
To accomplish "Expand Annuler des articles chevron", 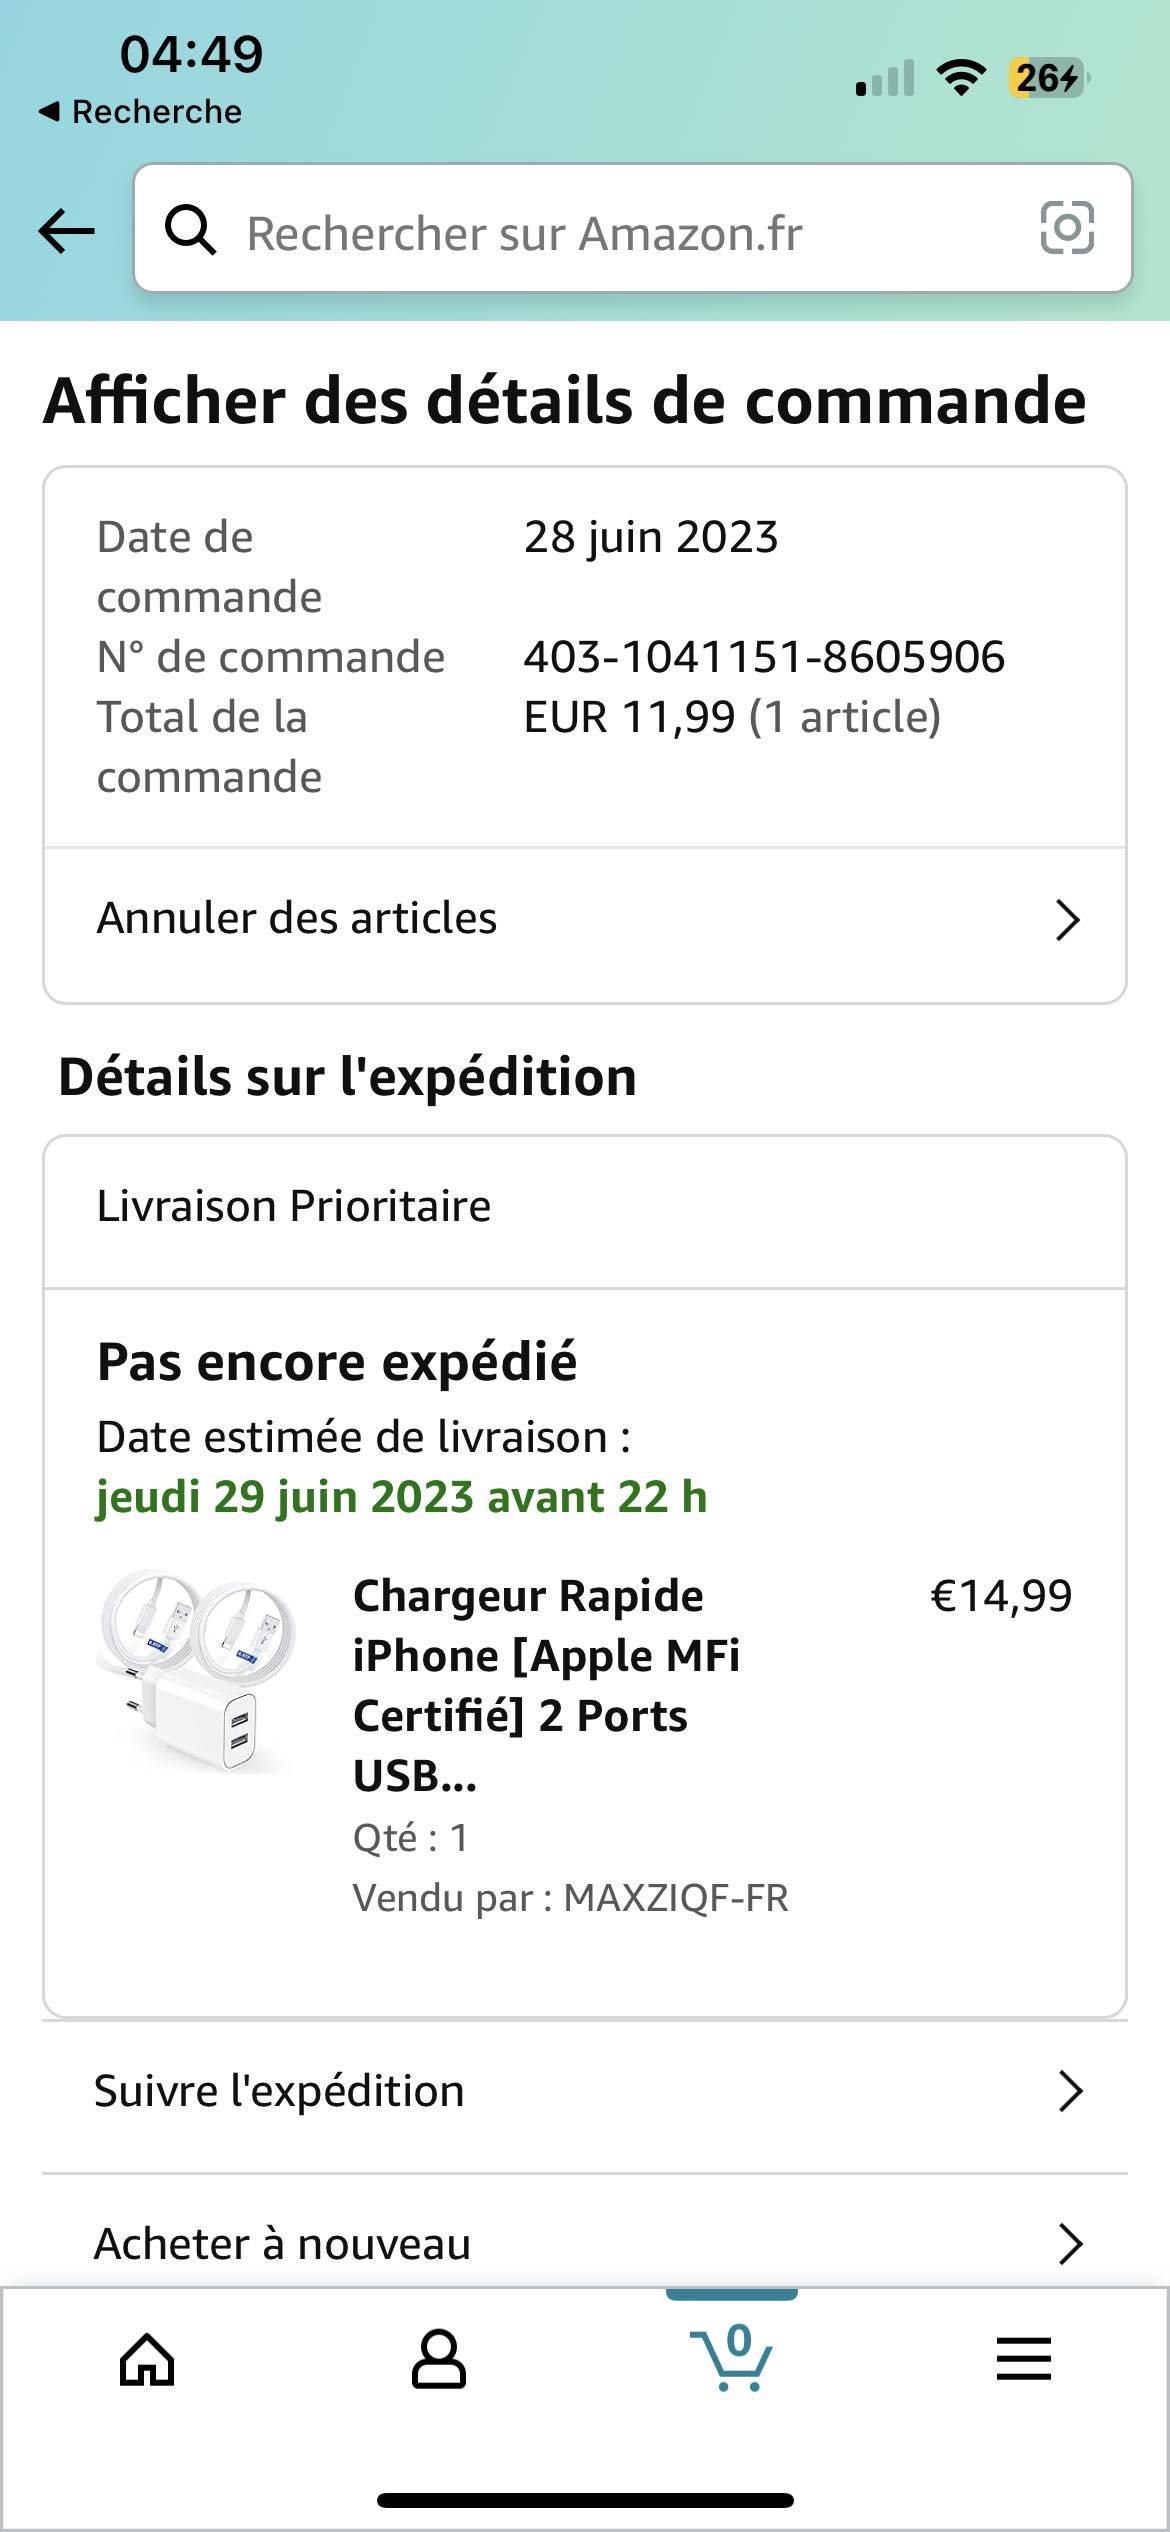I will [1068, 920].
